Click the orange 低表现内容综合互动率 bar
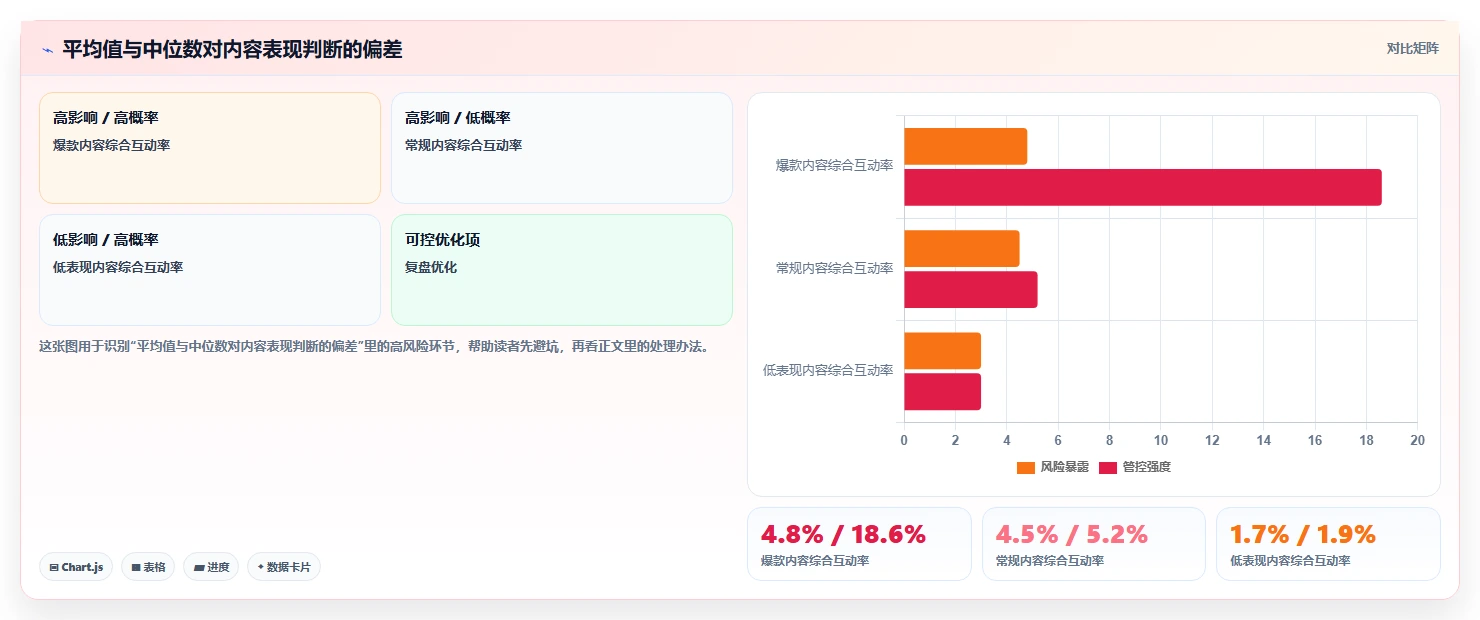Image resolution: width=1480 pixels, height=620 pixels. pyautogui.click(x=943, y=351)
